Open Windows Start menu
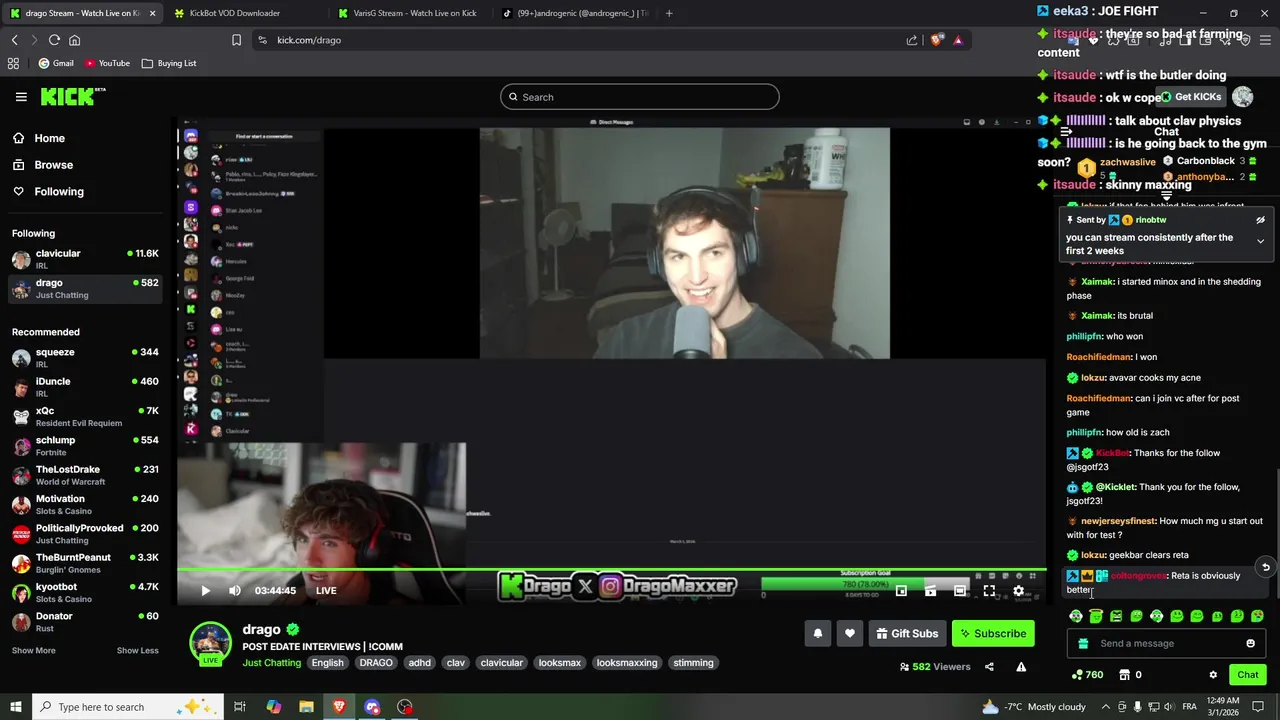 coord(15,707)
